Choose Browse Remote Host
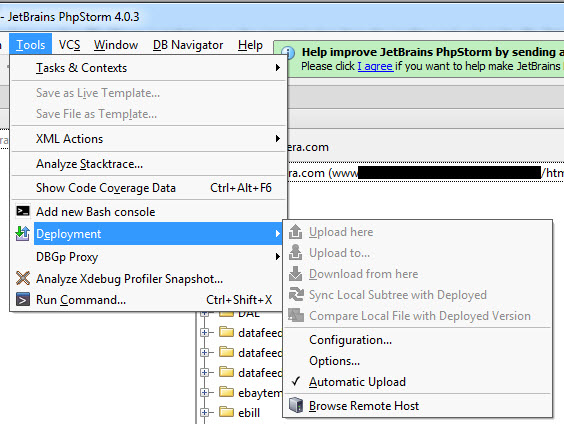564x424 pixels. click(418, 405)
